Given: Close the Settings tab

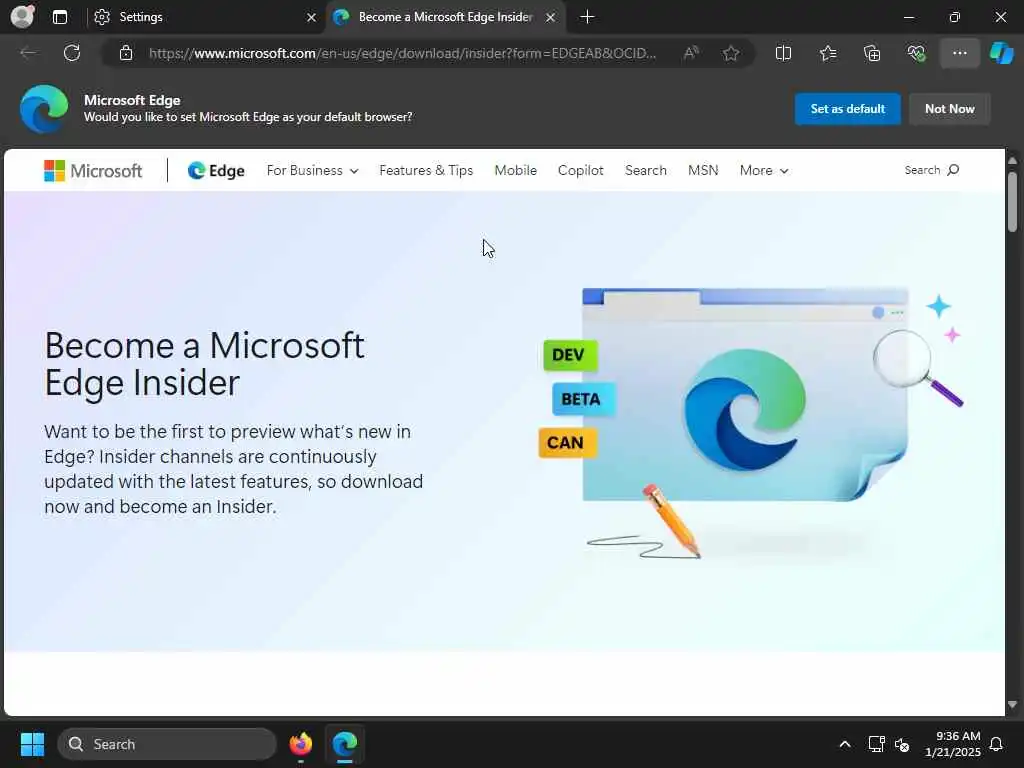Looking at the screenshot, I should tap(311, 18).
